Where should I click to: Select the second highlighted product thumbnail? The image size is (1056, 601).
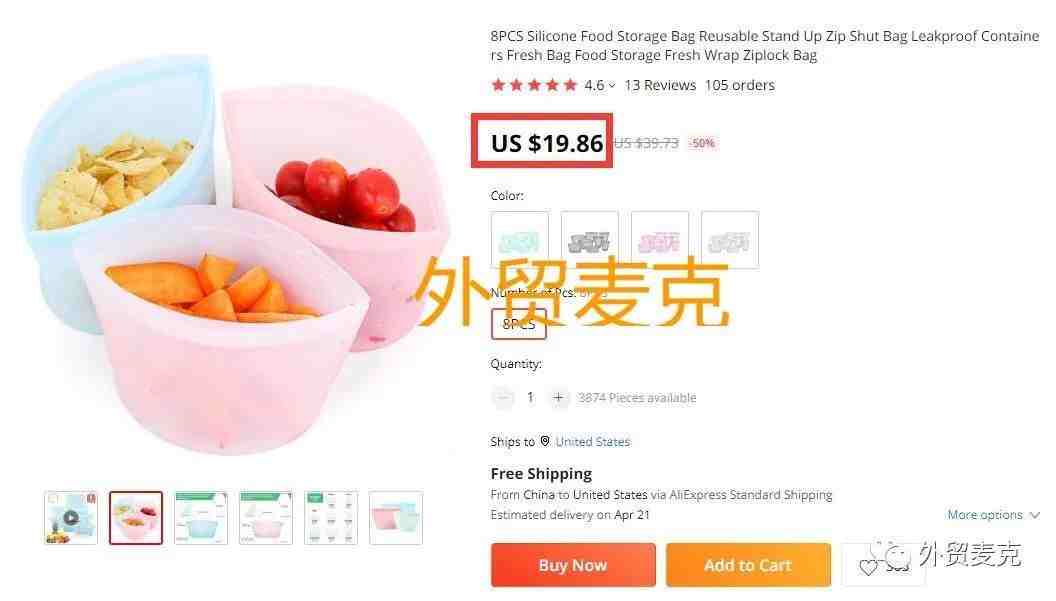coord(136,517)
